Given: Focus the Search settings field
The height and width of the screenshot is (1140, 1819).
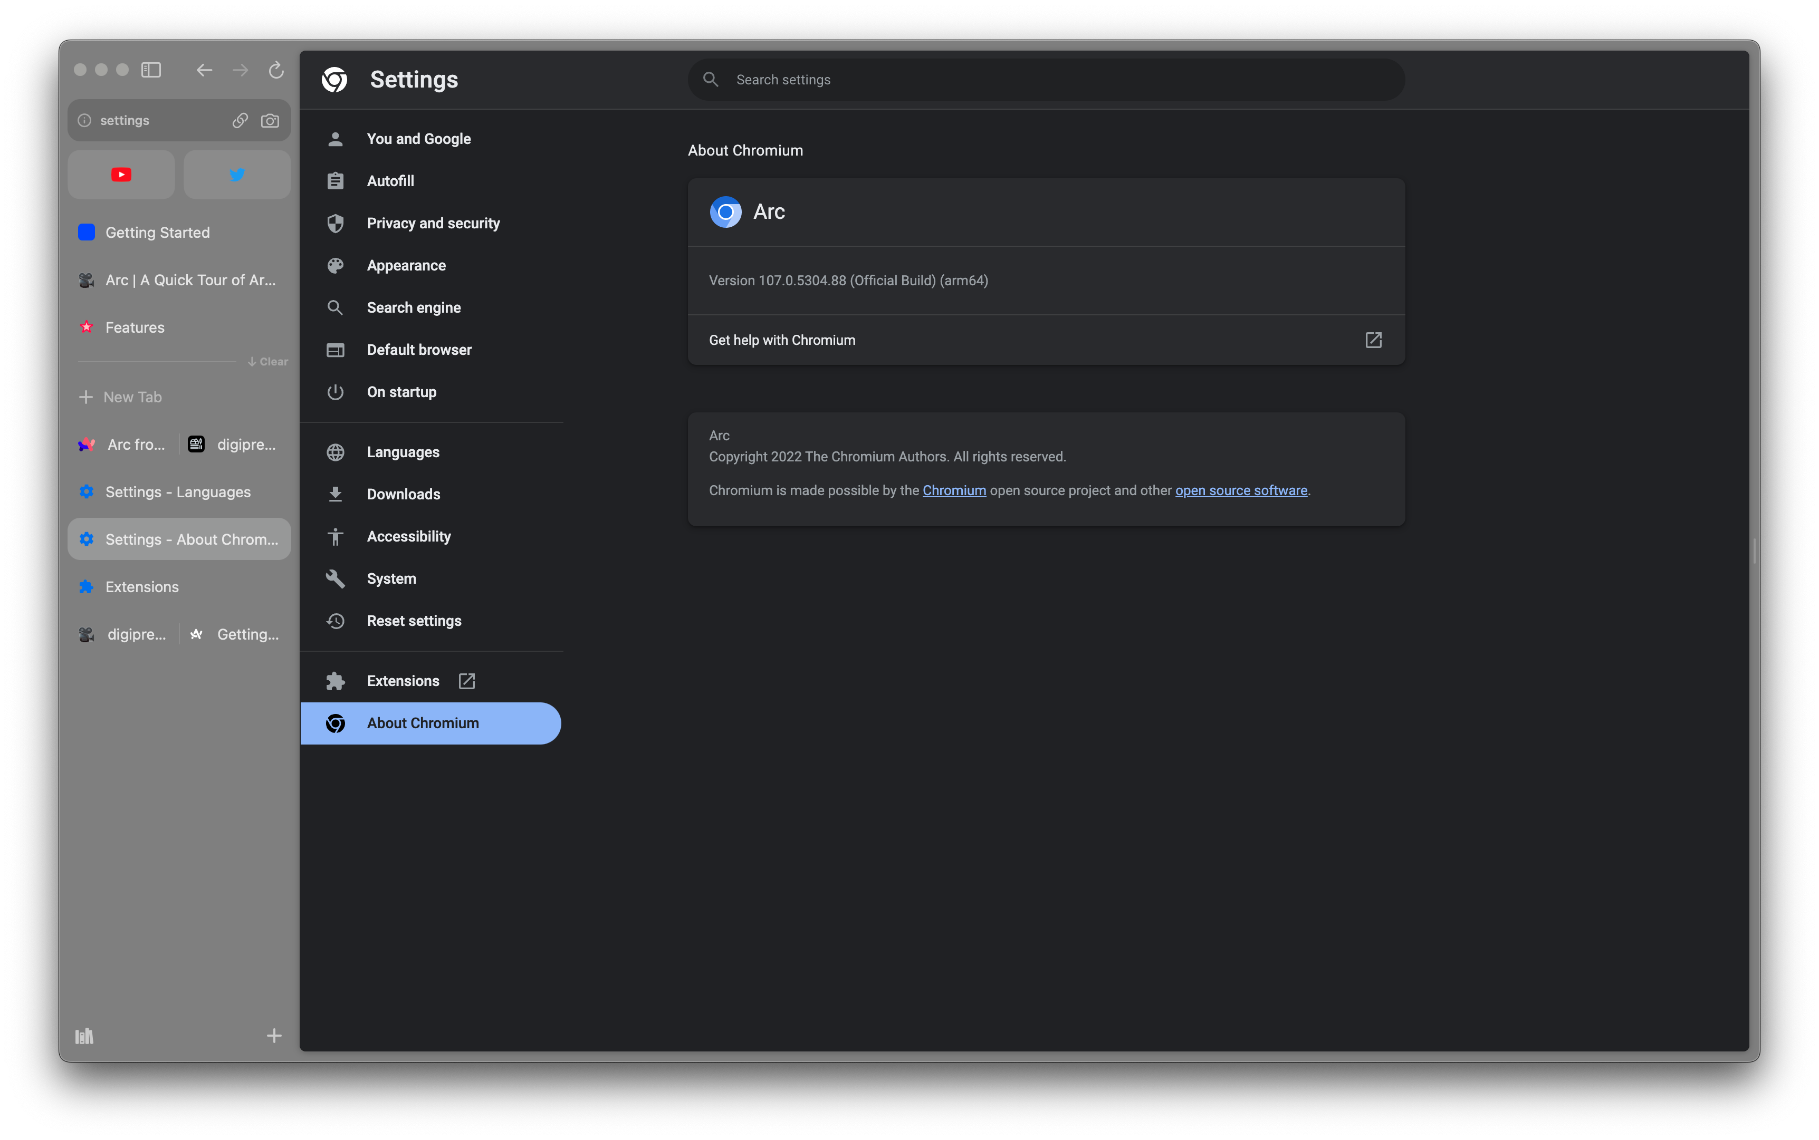Looking at the screenshot, I should [1045, 79].
